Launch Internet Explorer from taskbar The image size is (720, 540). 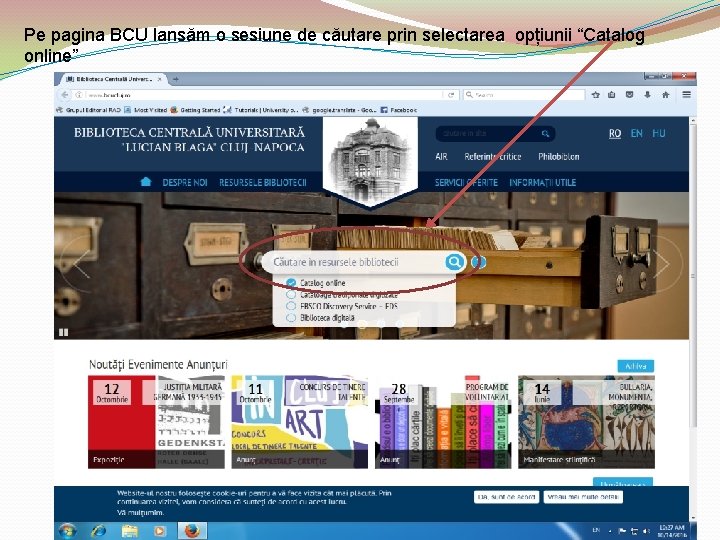pyautogui.click(x=98, y=531)
